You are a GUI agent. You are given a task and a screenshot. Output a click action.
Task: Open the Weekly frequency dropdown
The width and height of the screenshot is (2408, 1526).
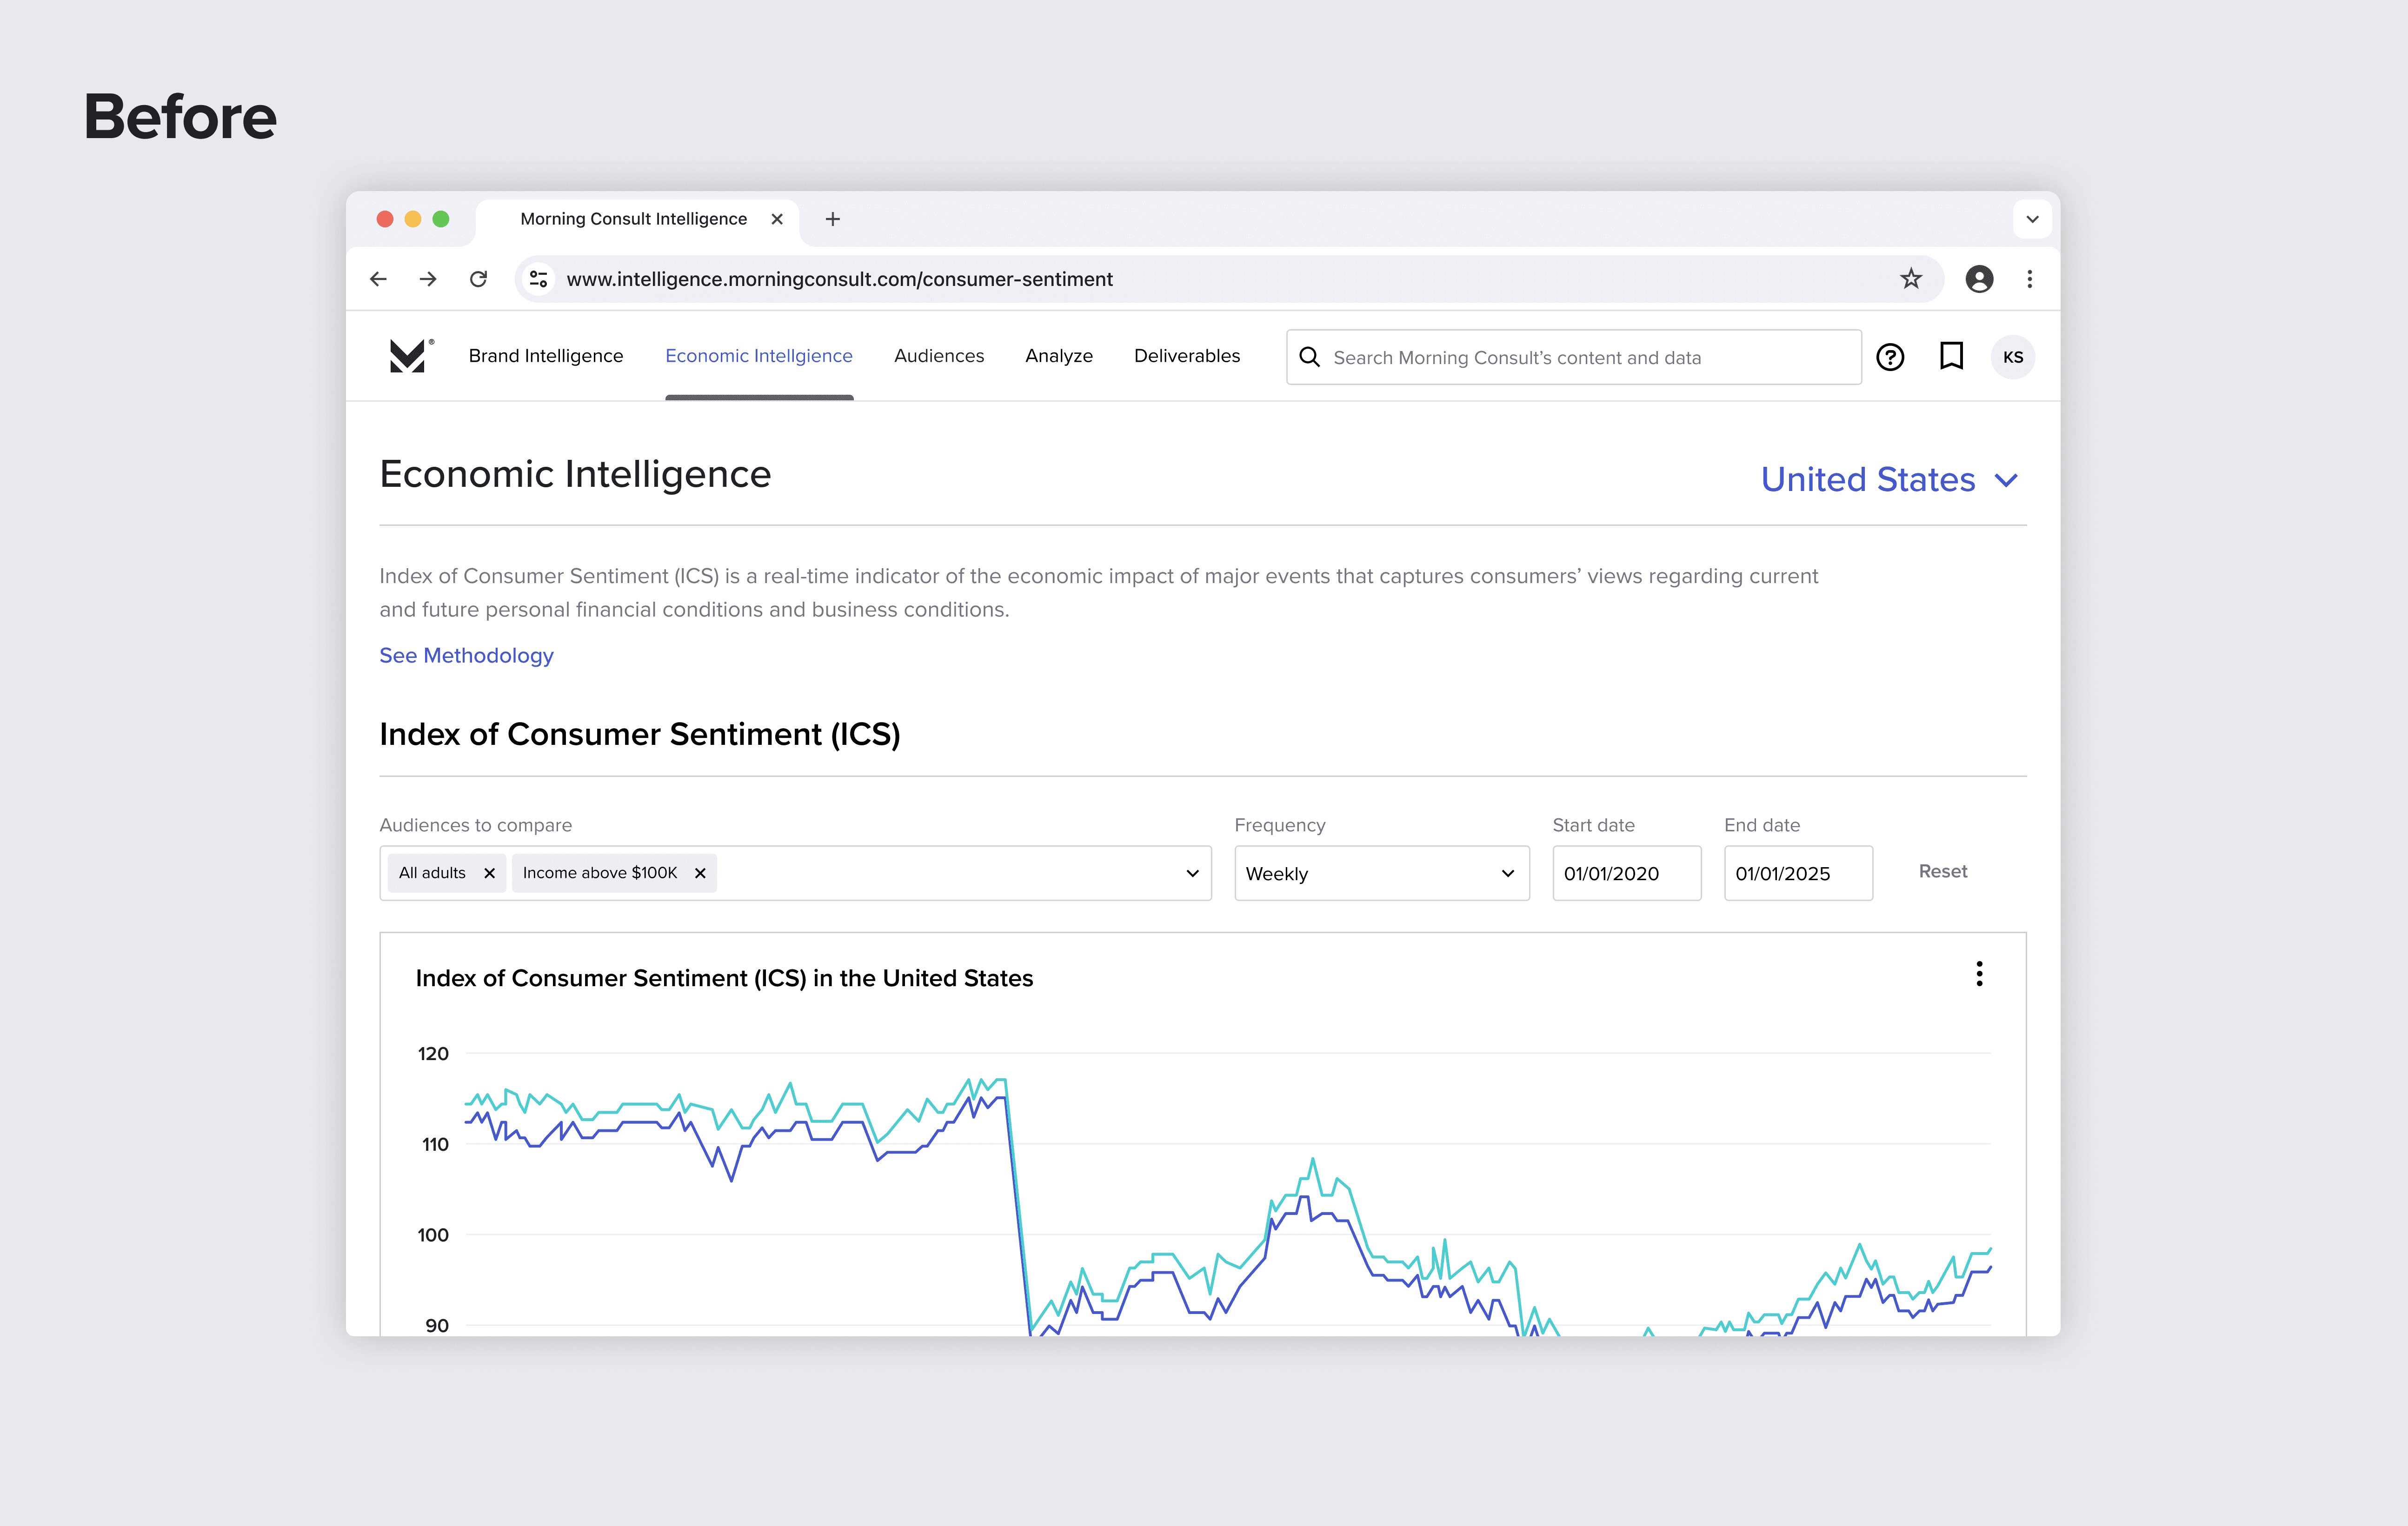tap(1381, 873)
